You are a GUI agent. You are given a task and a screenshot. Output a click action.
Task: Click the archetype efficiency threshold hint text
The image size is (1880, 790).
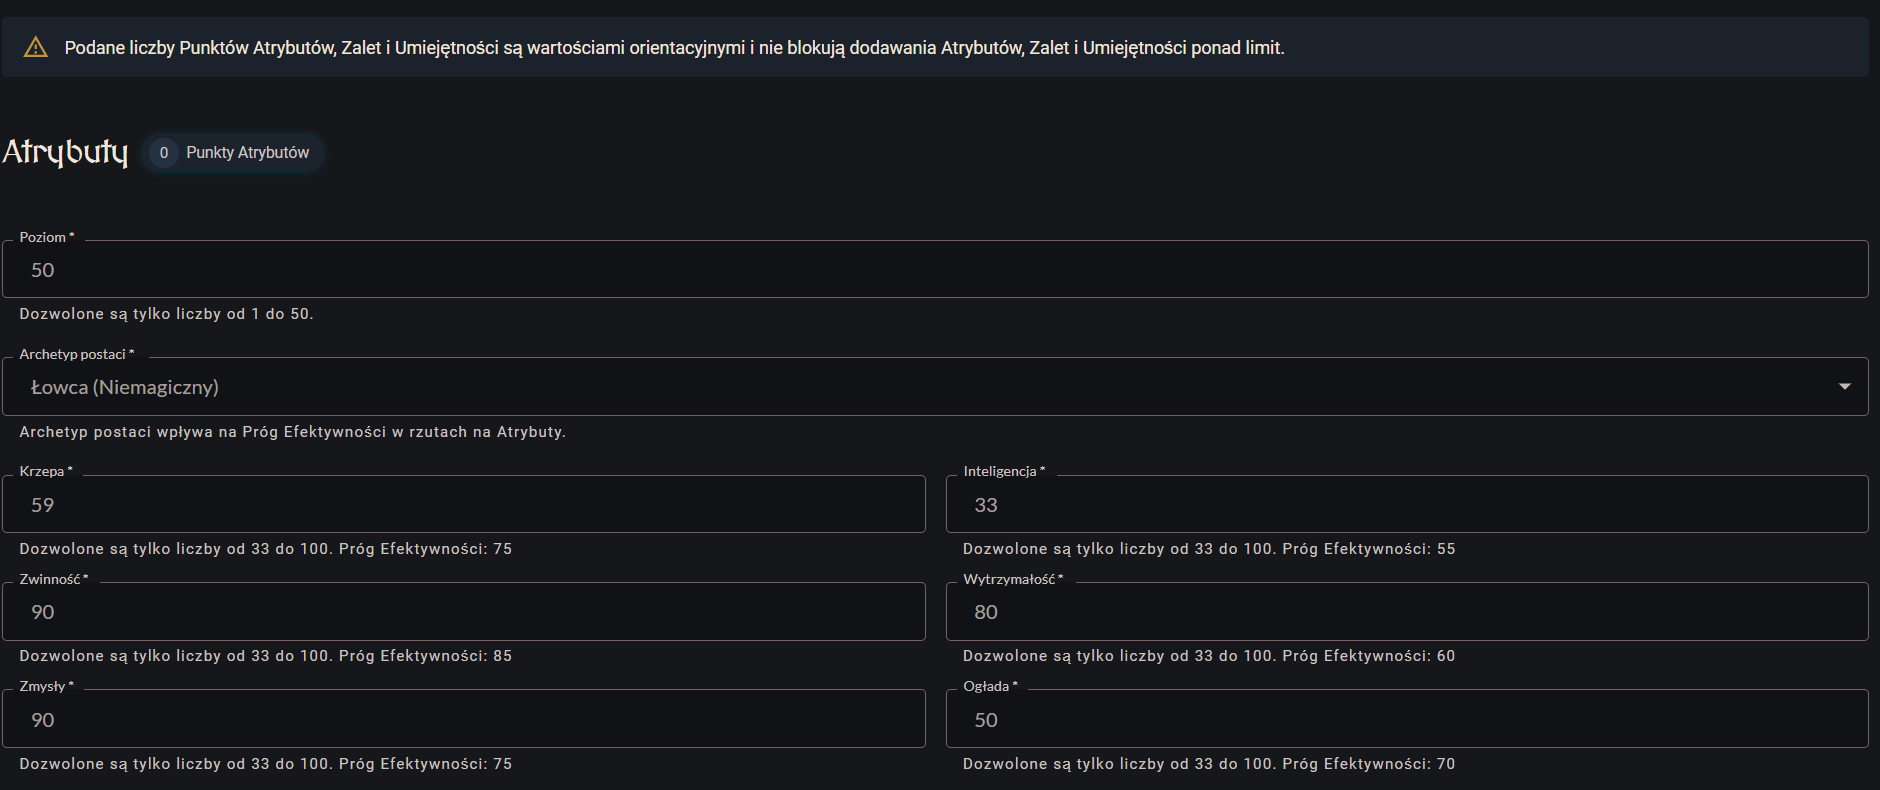click(x=292, y=432)
